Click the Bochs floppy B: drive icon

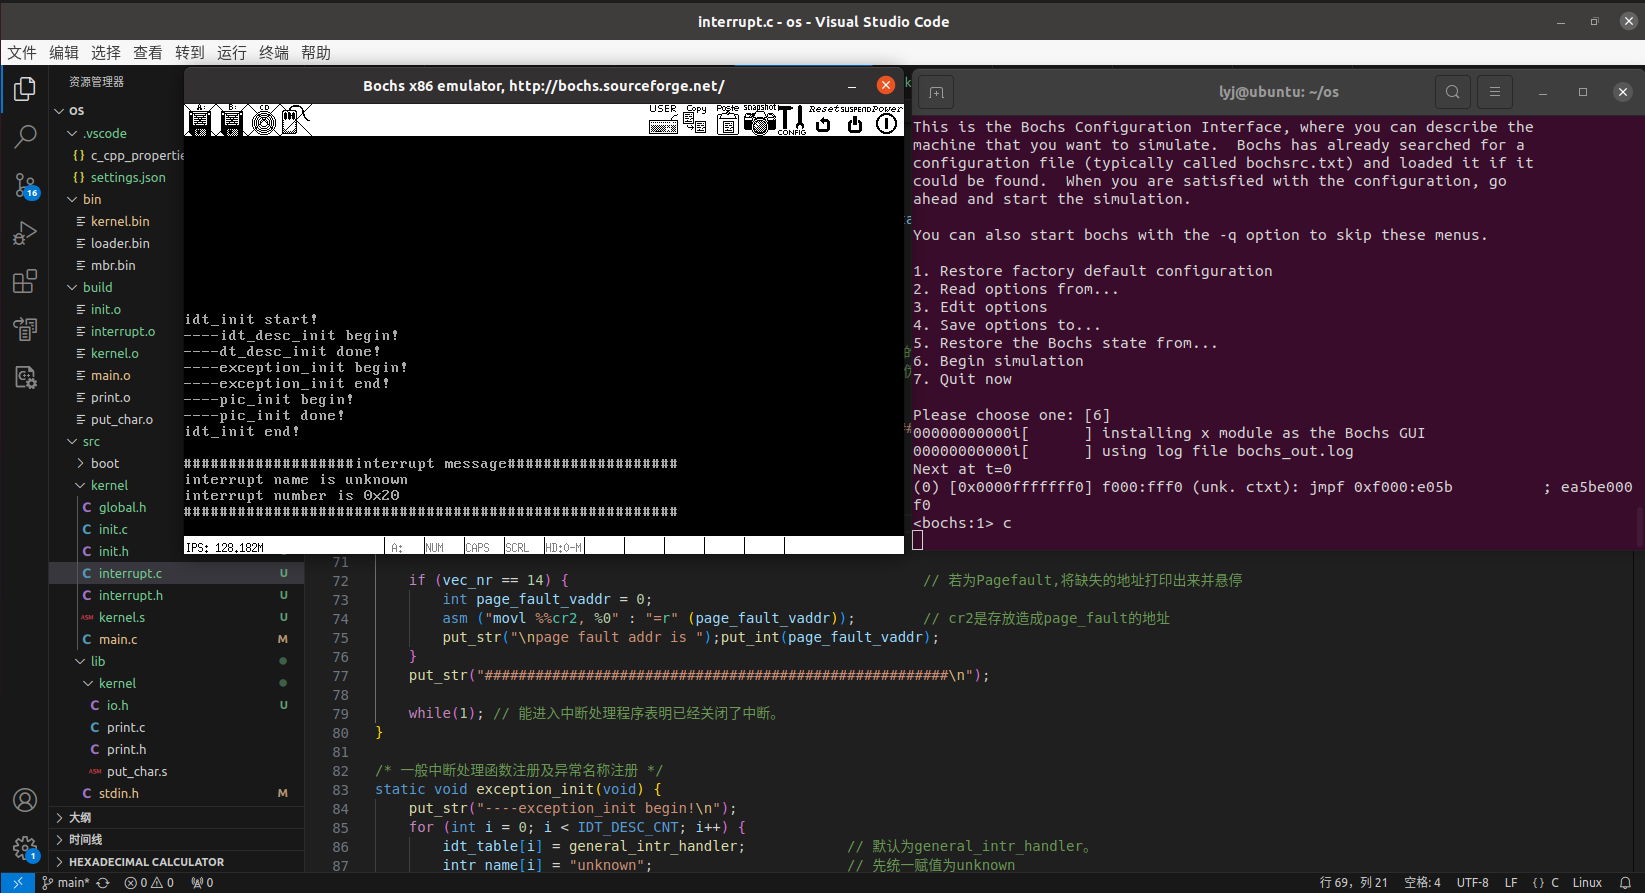pyautogui.click(x=231, y=120)
